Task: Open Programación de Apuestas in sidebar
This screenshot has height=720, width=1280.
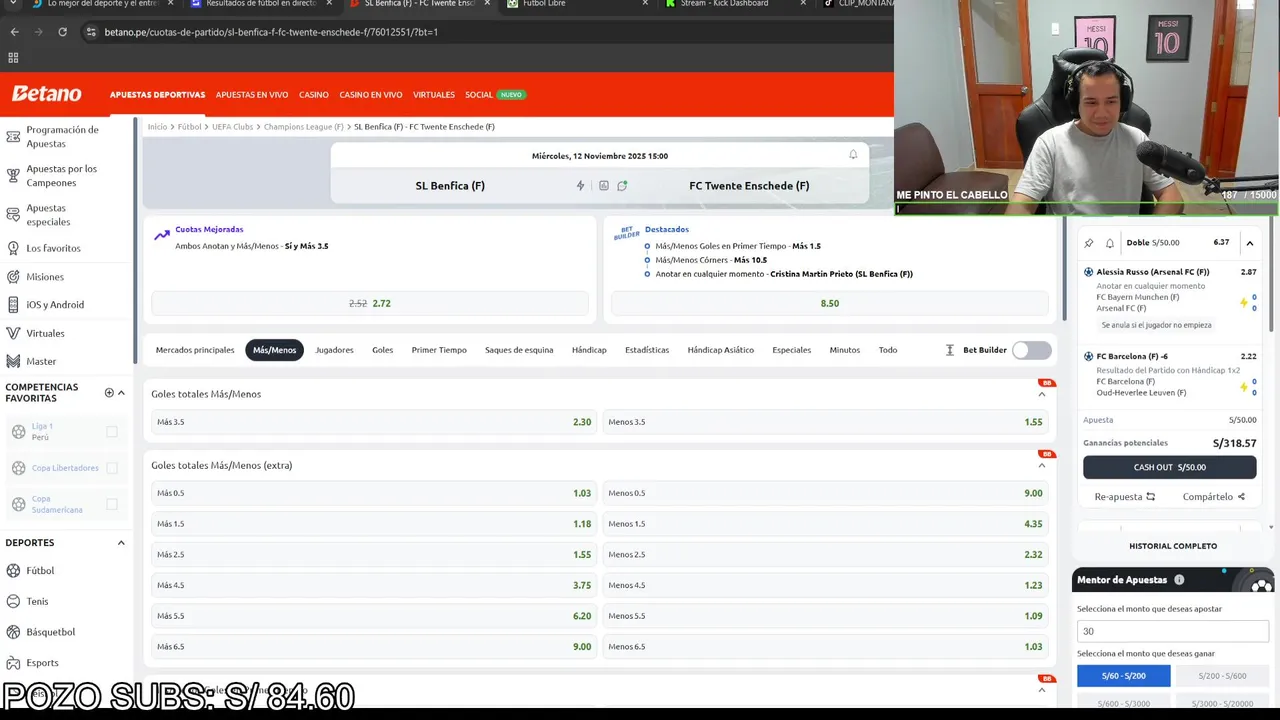Action: 62,136
